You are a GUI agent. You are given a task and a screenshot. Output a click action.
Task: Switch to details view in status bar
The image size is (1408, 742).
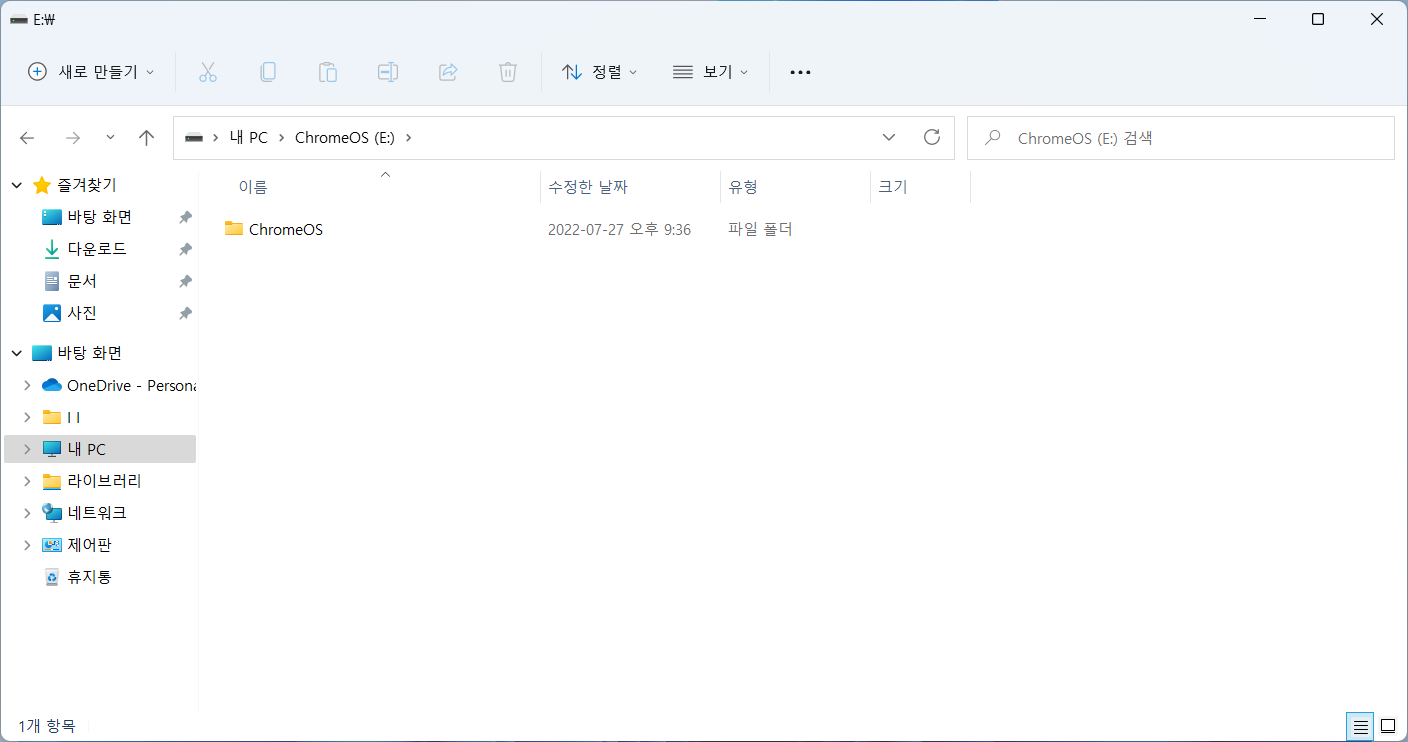tap(1360, 726)
